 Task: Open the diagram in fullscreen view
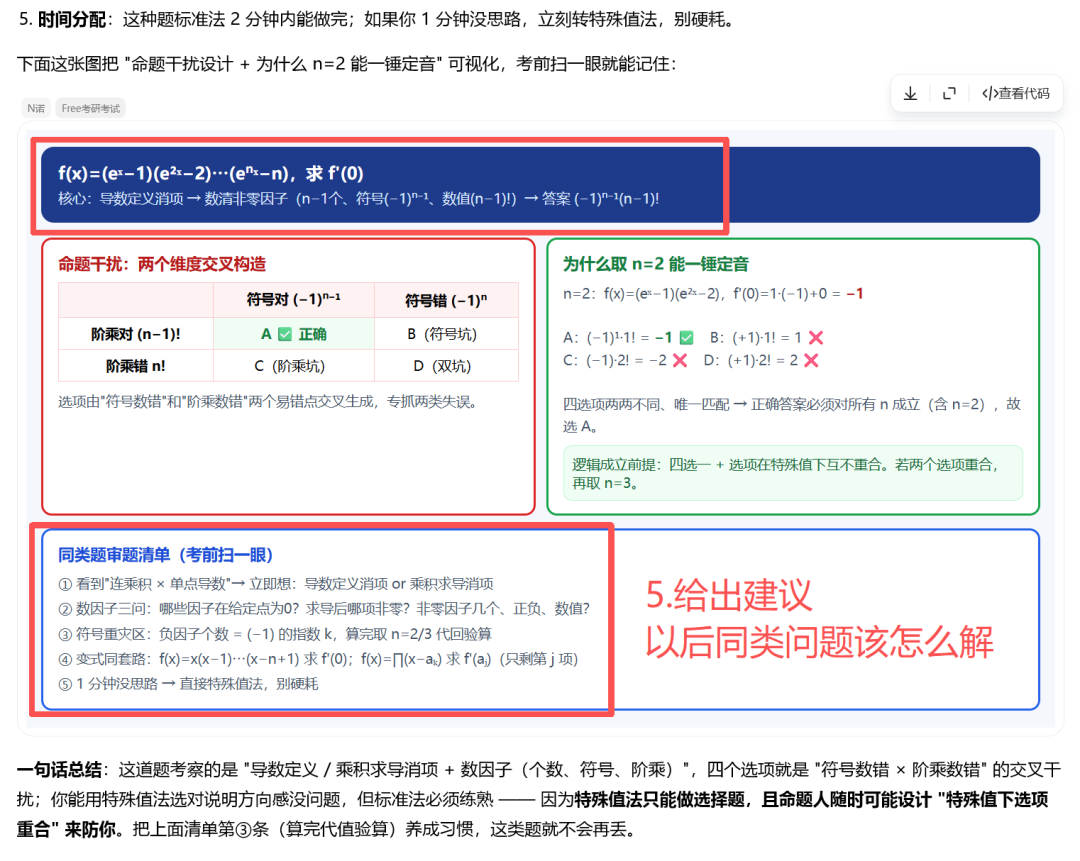949,94
